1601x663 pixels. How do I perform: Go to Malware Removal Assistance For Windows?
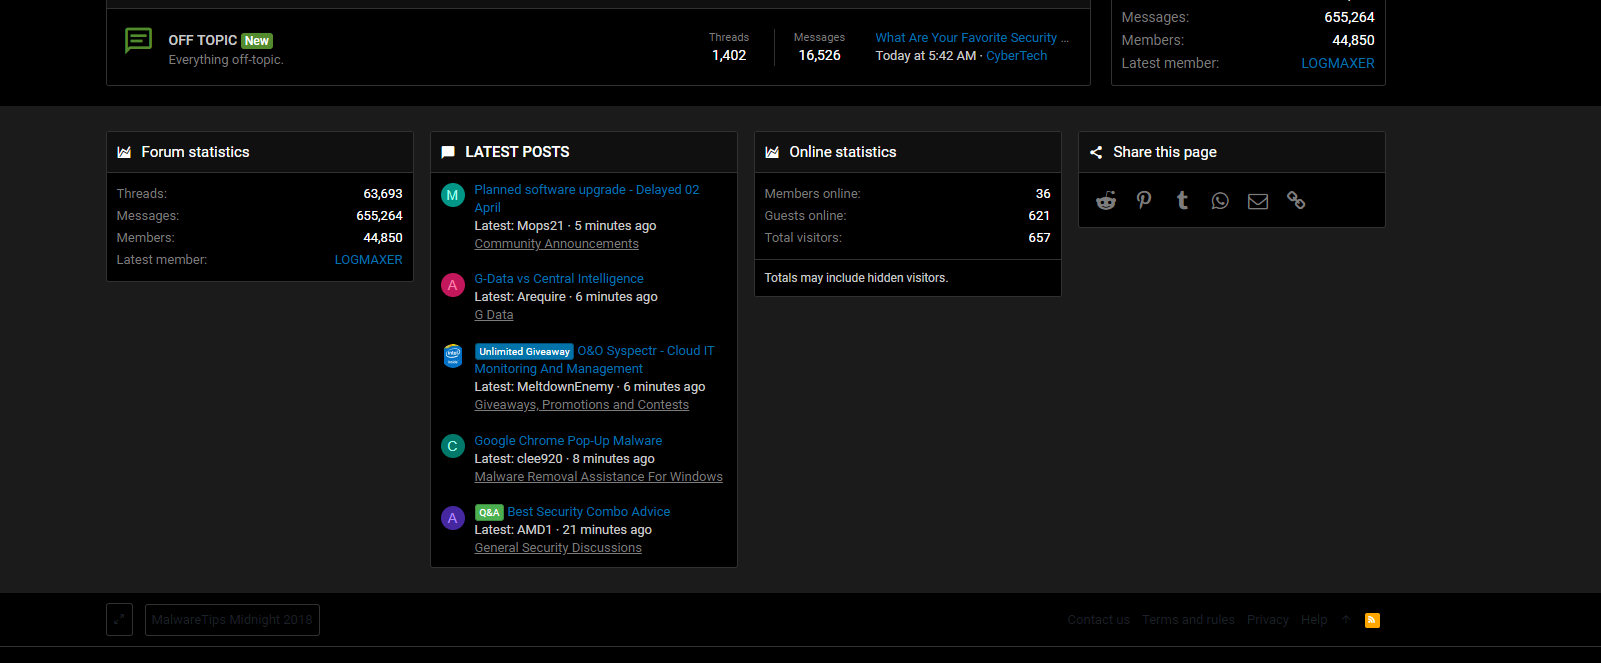coord(598,477)
